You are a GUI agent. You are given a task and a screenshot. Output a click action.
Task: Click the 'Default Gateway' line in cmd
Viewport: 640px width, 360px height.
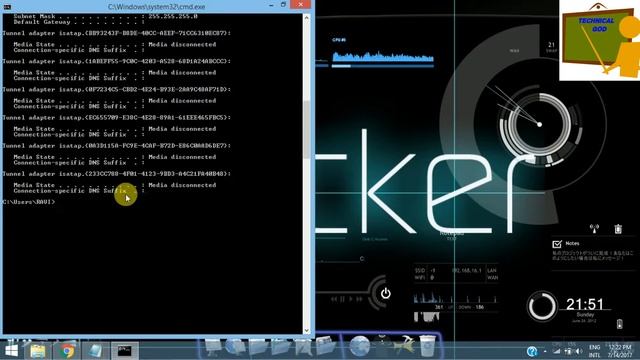(79, 22)
